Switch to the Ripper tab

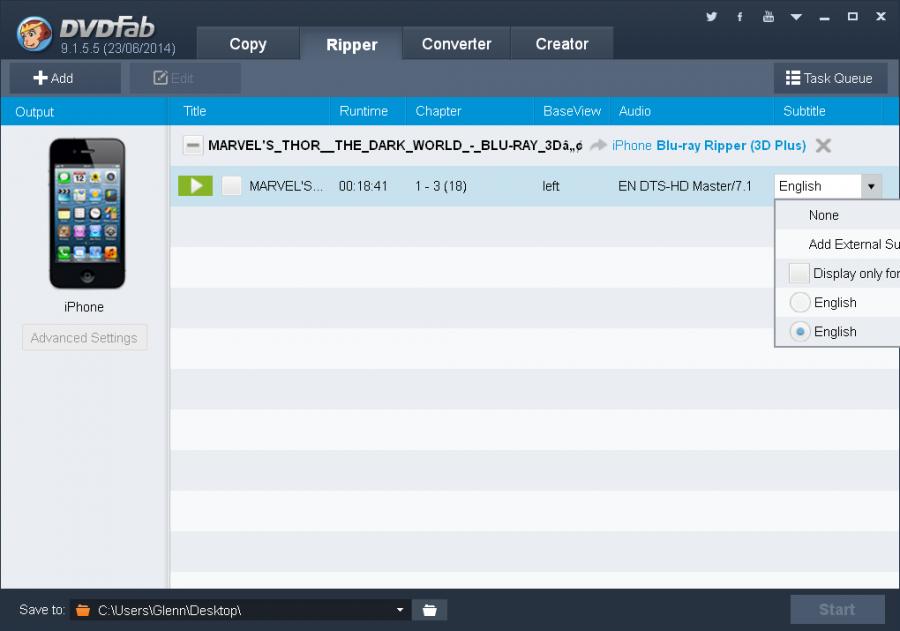(351, 44)
